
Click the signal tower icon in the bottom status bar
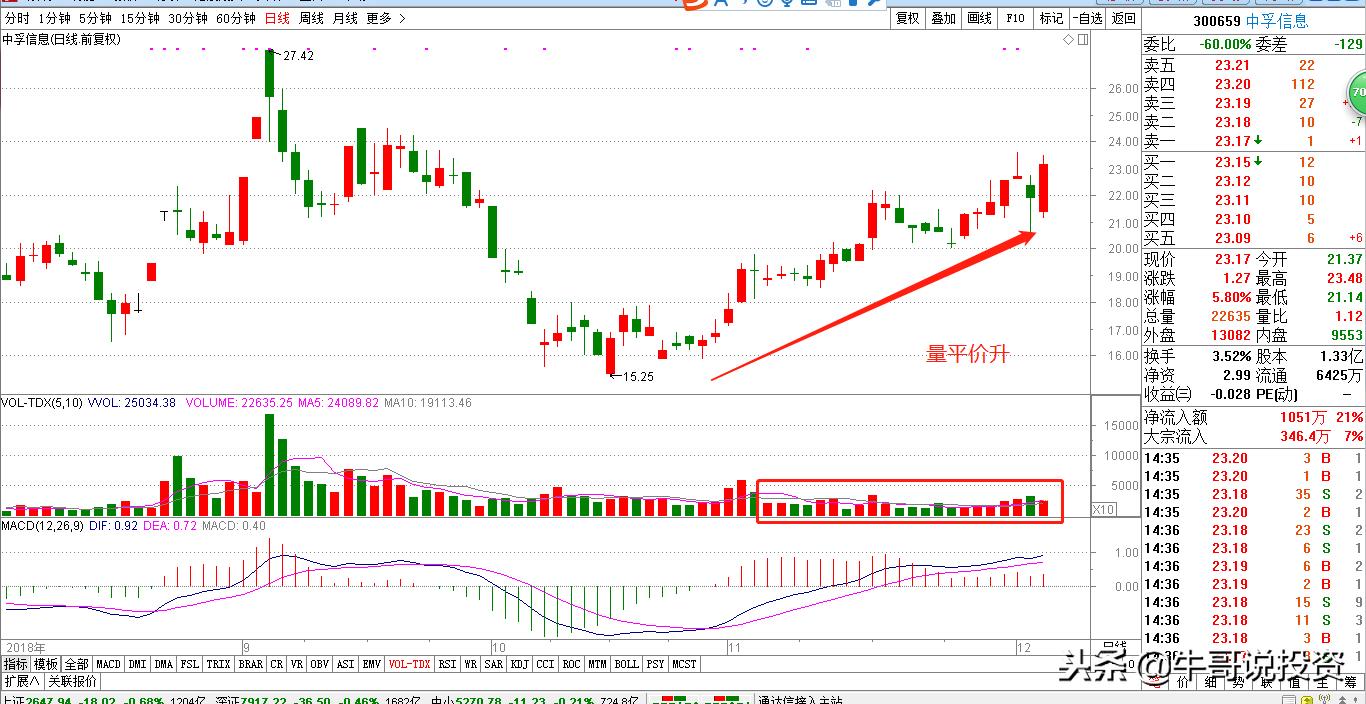pyautogui.click(x=1324, y=699)
